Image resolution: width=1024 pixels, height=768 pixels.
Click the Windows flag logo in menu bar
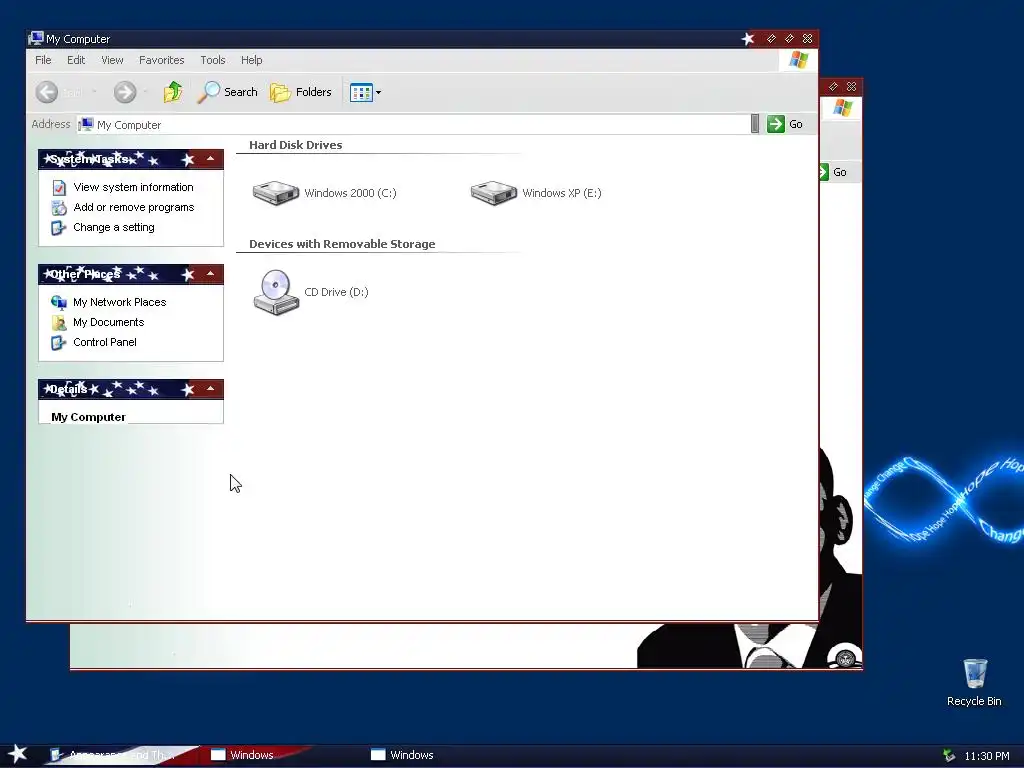point(798,60)
